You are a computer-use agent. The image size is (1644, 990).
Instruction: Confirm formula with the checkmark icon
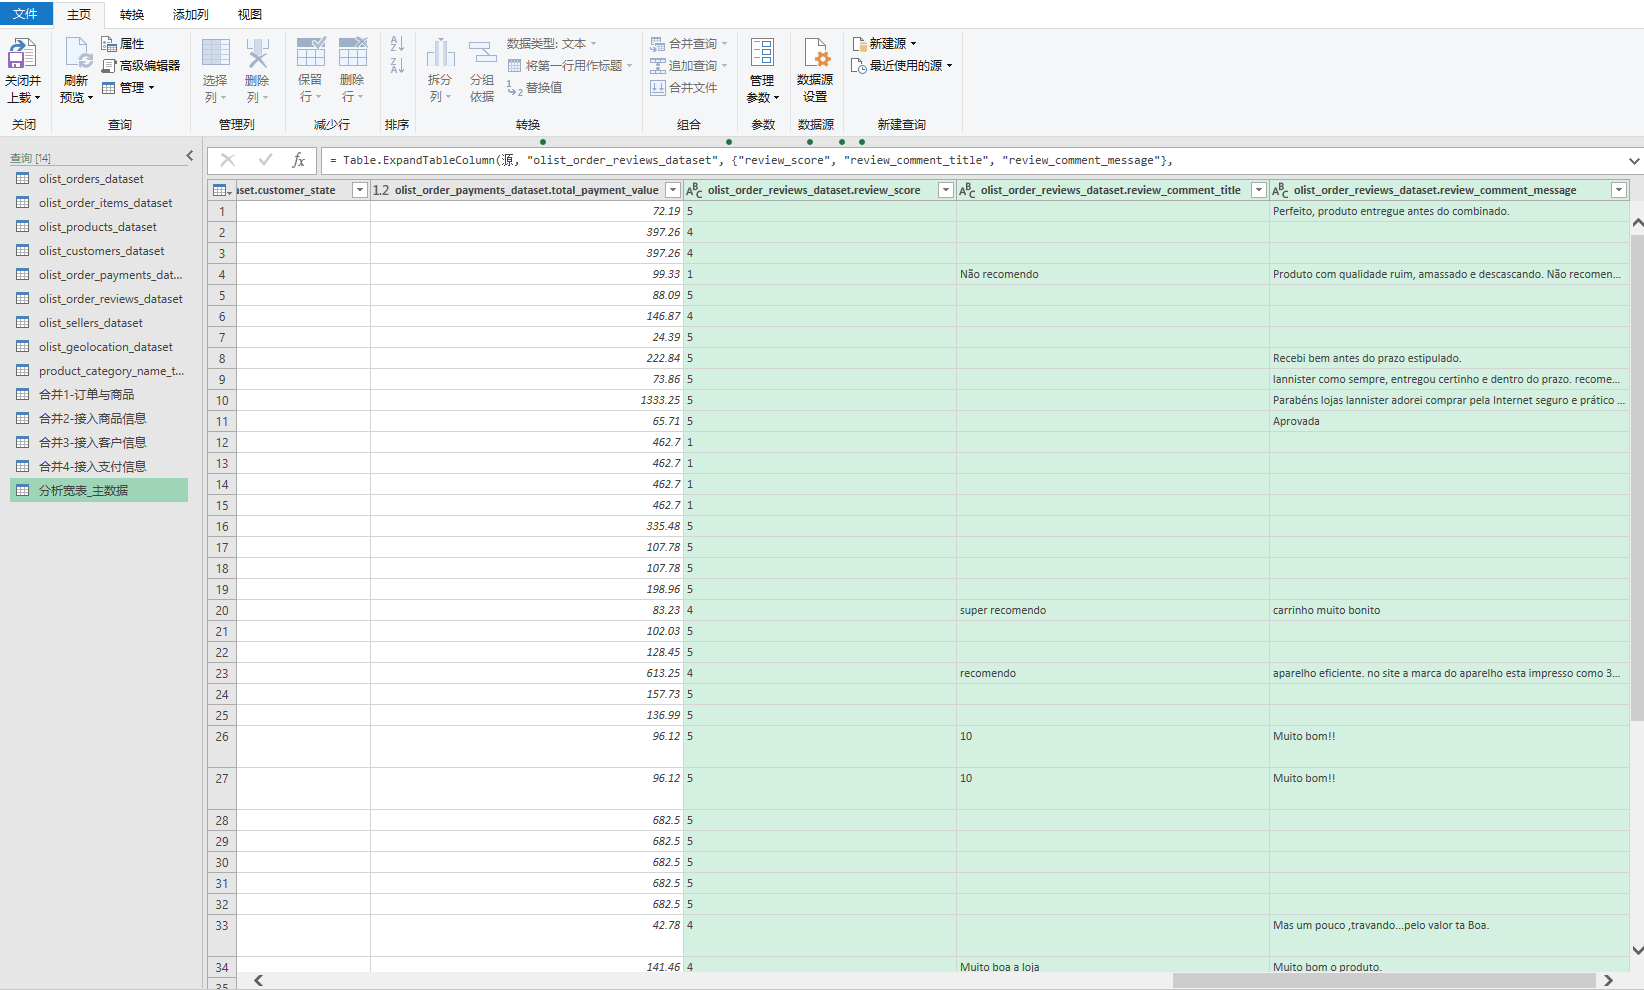pyautogui.click(x=265, y=160)
